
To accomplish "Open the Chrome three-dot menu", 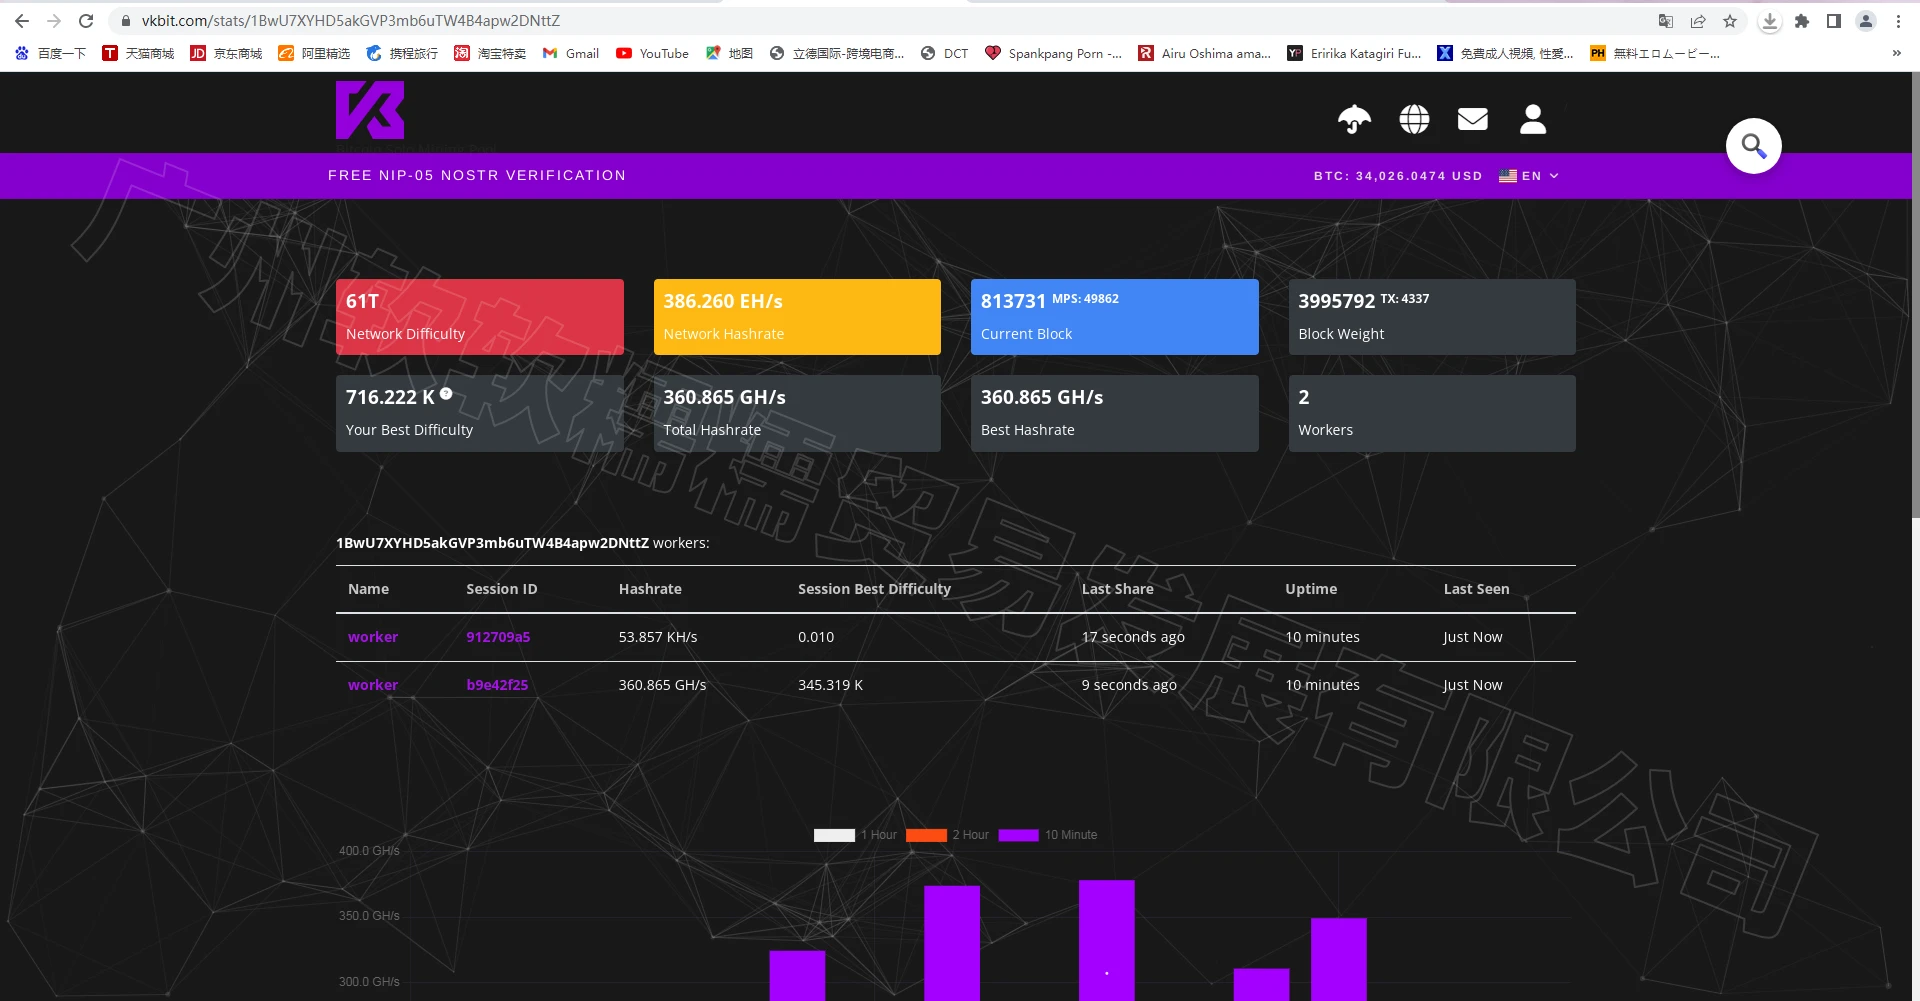I will [x=1898, y=21].
